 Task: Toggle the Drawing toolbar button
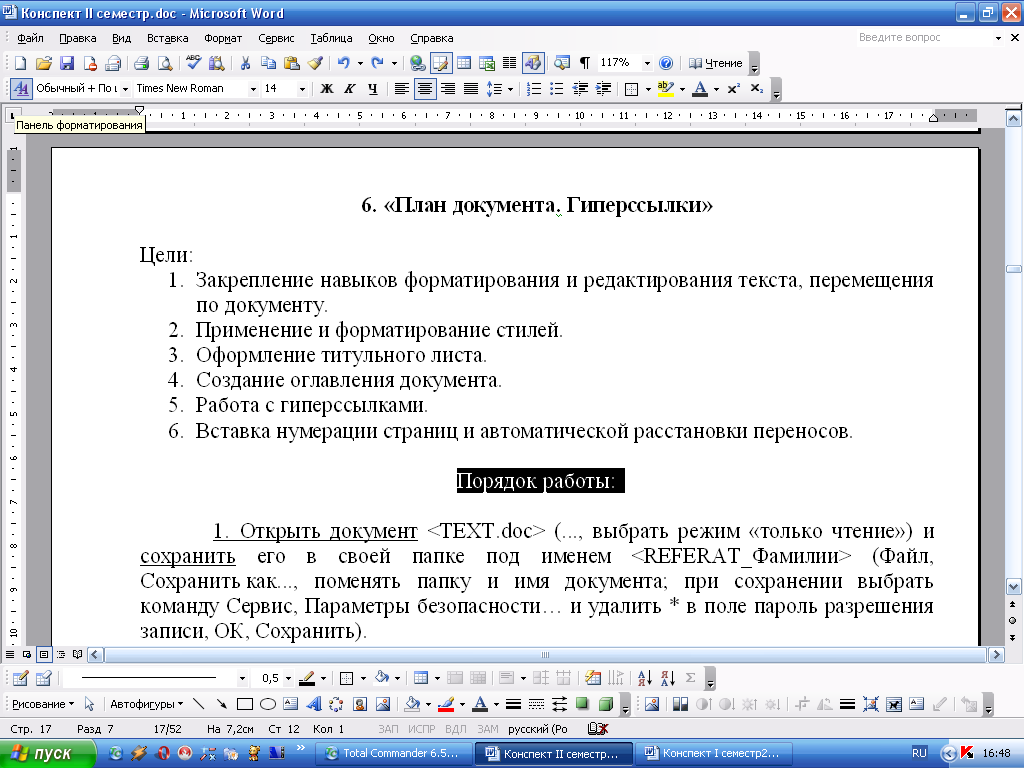tap(533, 63)
